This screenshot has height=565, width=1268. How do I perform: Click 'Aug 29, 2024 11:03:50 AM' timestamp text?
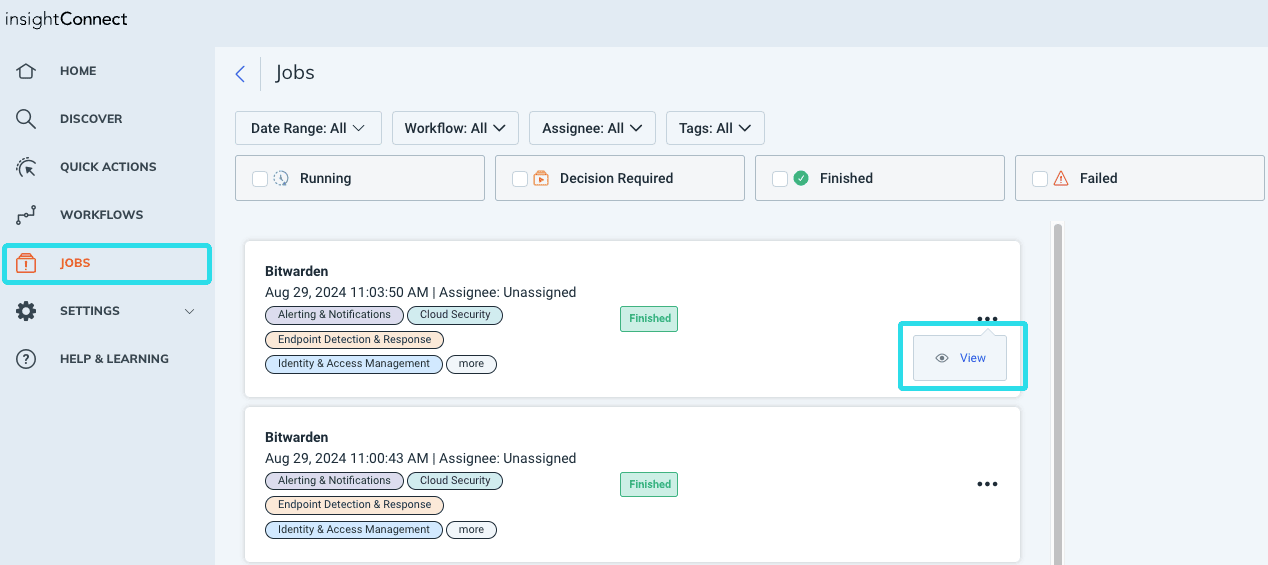coord(346,293)
